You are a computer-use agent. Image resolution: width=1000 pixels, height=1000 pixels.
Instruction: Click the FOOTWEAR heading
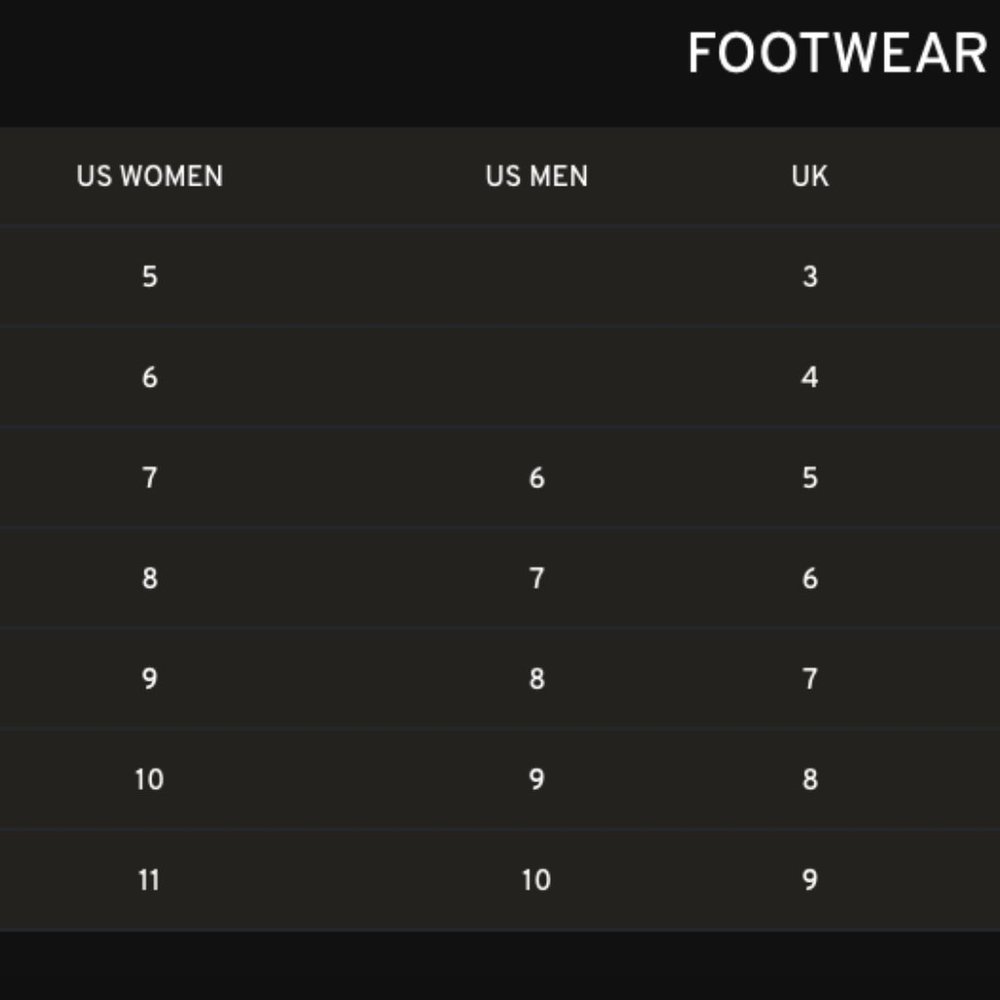point(837,54)
